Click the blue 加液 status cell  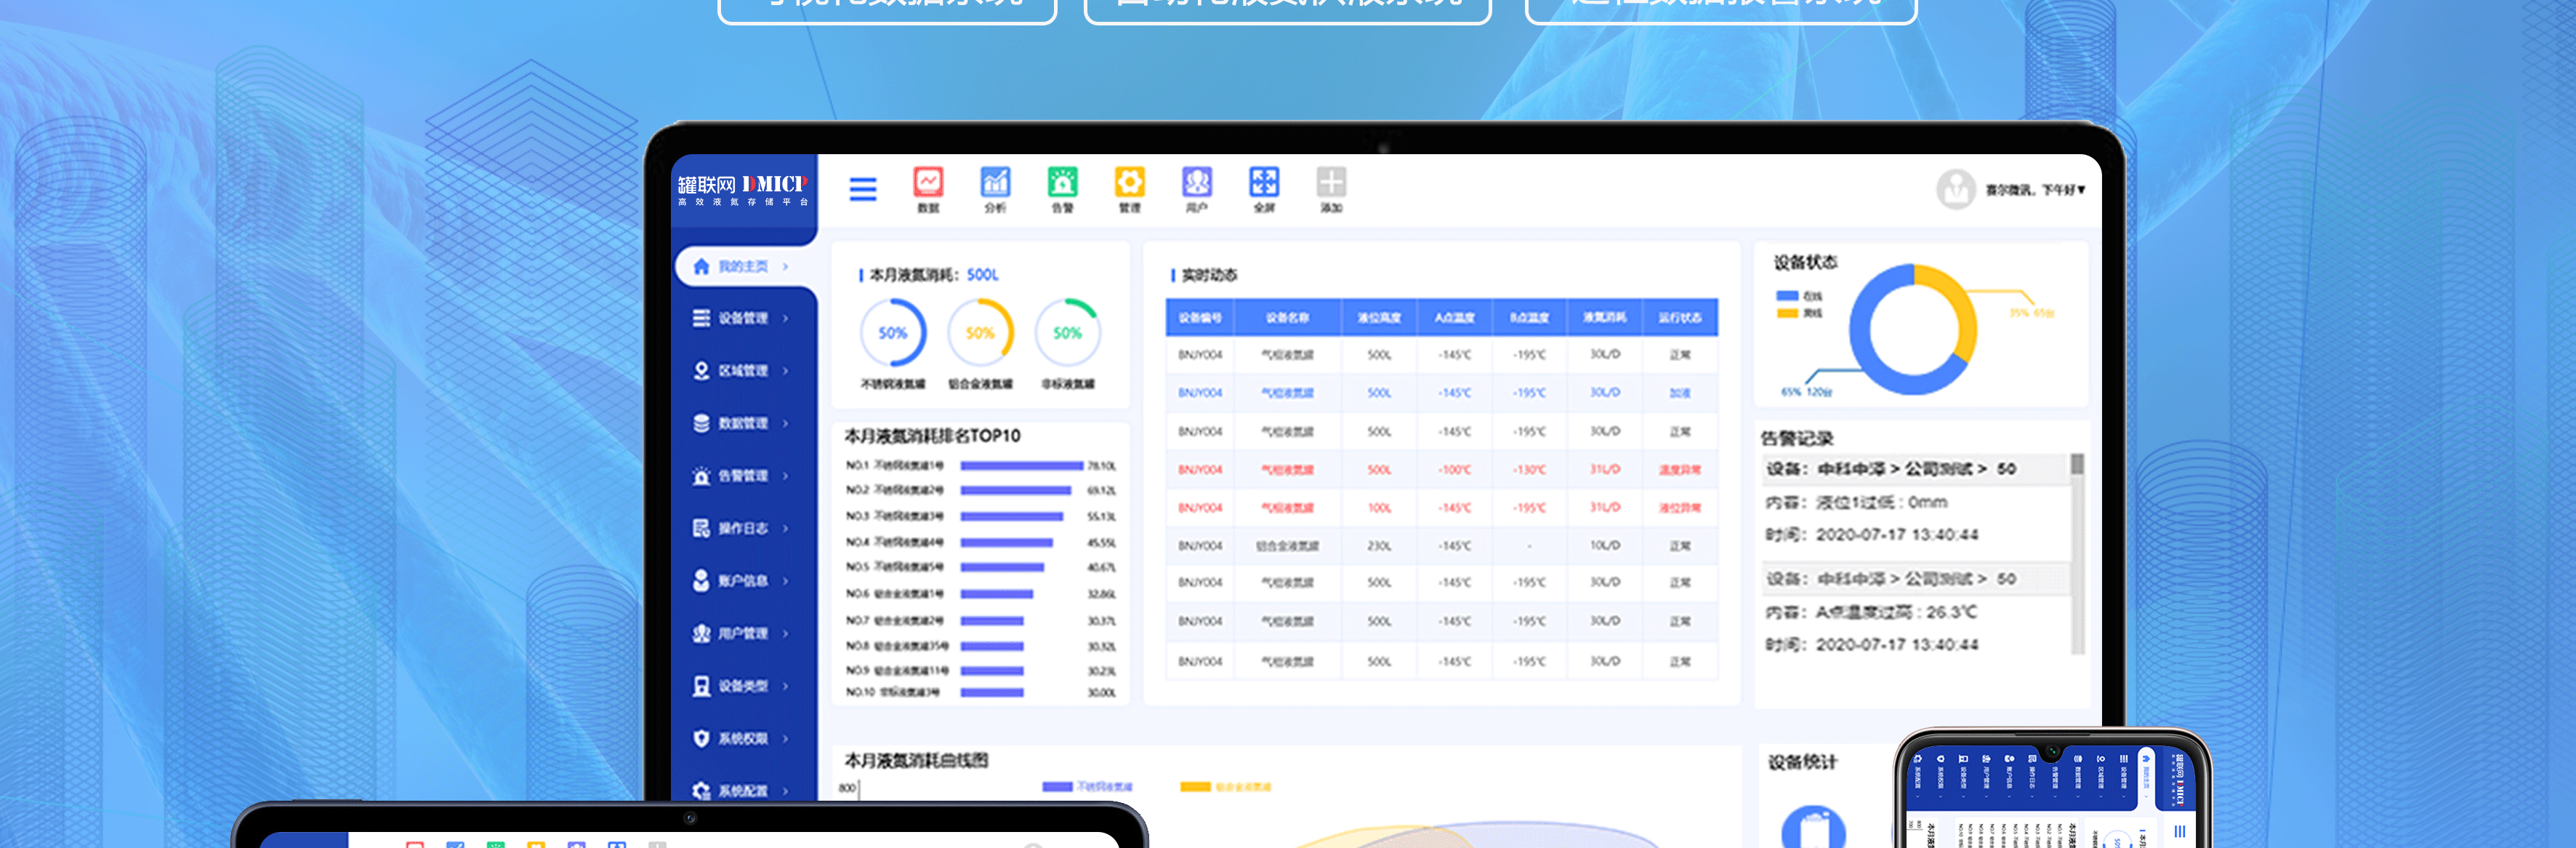[x=1680, y=393]
